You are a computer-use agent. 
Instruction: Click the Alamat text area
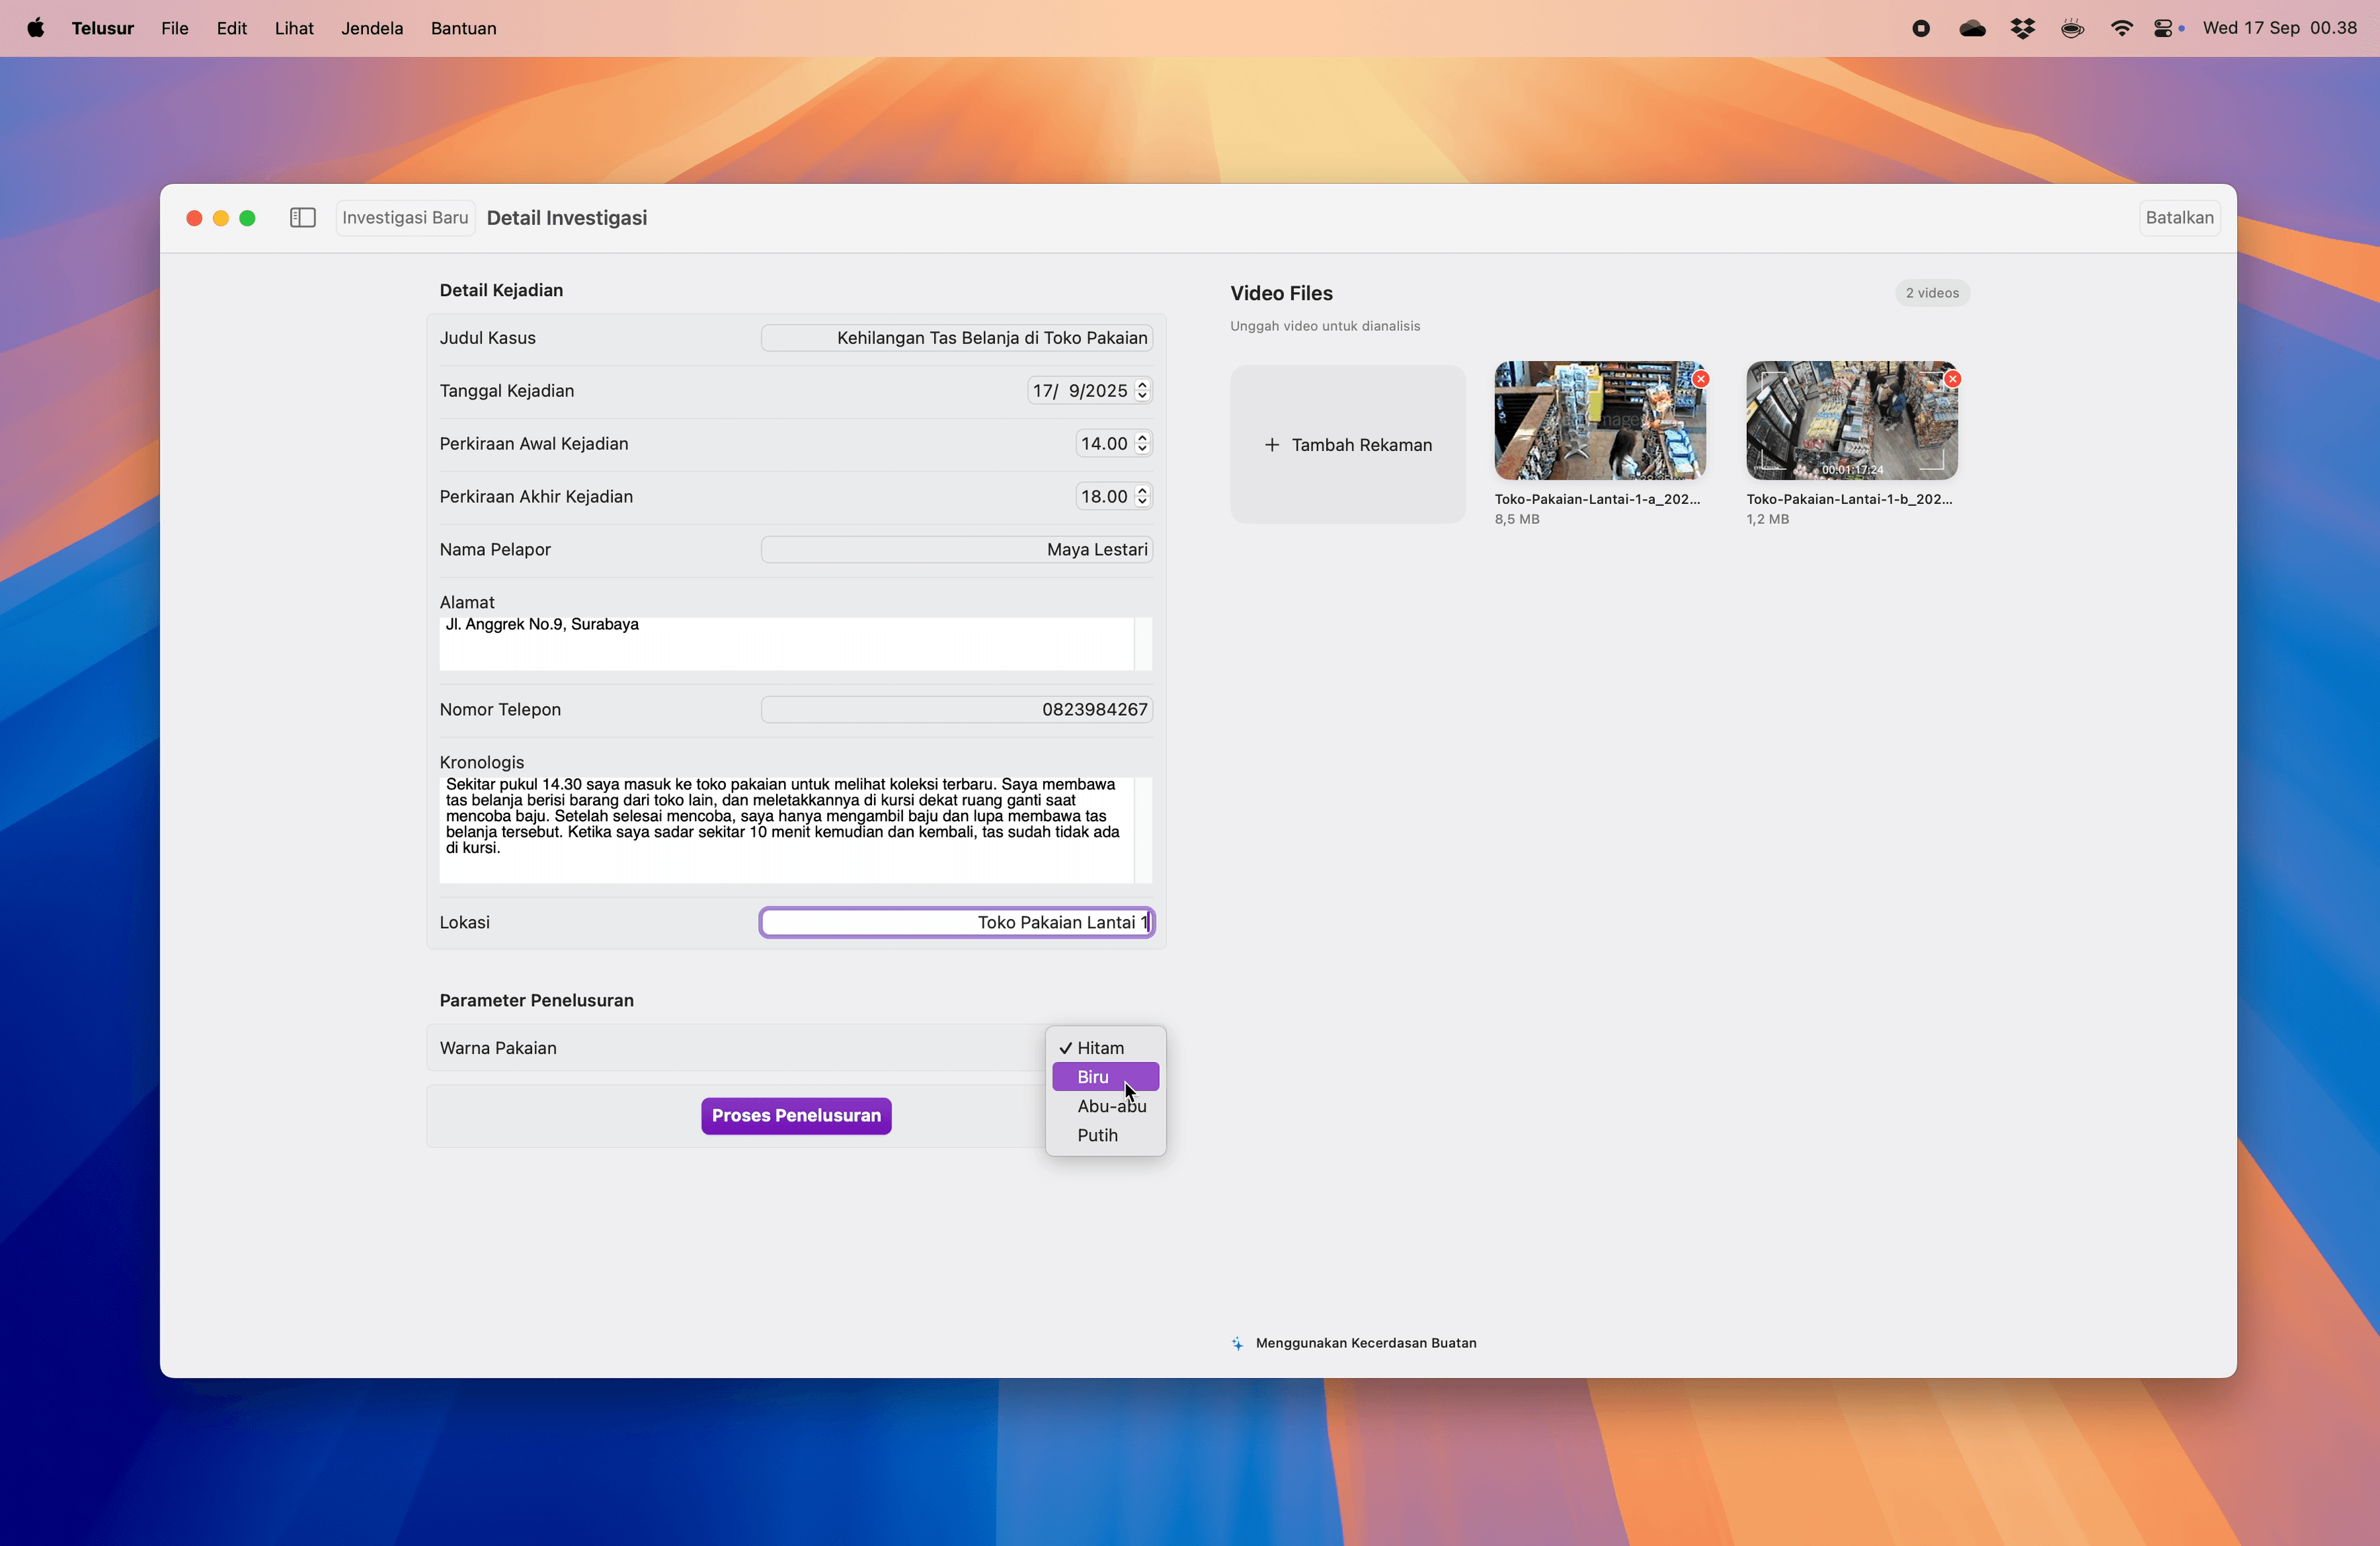click(795, 644)
